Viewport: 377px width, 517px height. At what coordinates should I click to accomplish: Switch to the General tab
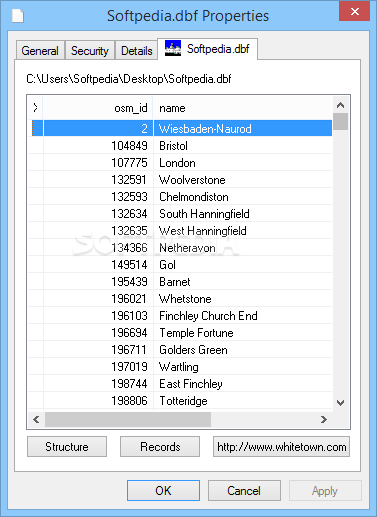tap(40, 51)
